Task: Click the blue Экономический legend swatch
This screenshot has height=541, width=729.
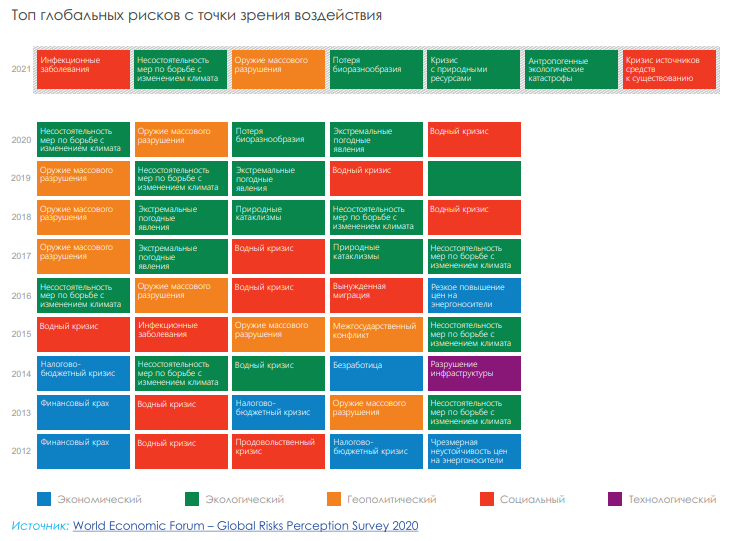Action: 43,499
